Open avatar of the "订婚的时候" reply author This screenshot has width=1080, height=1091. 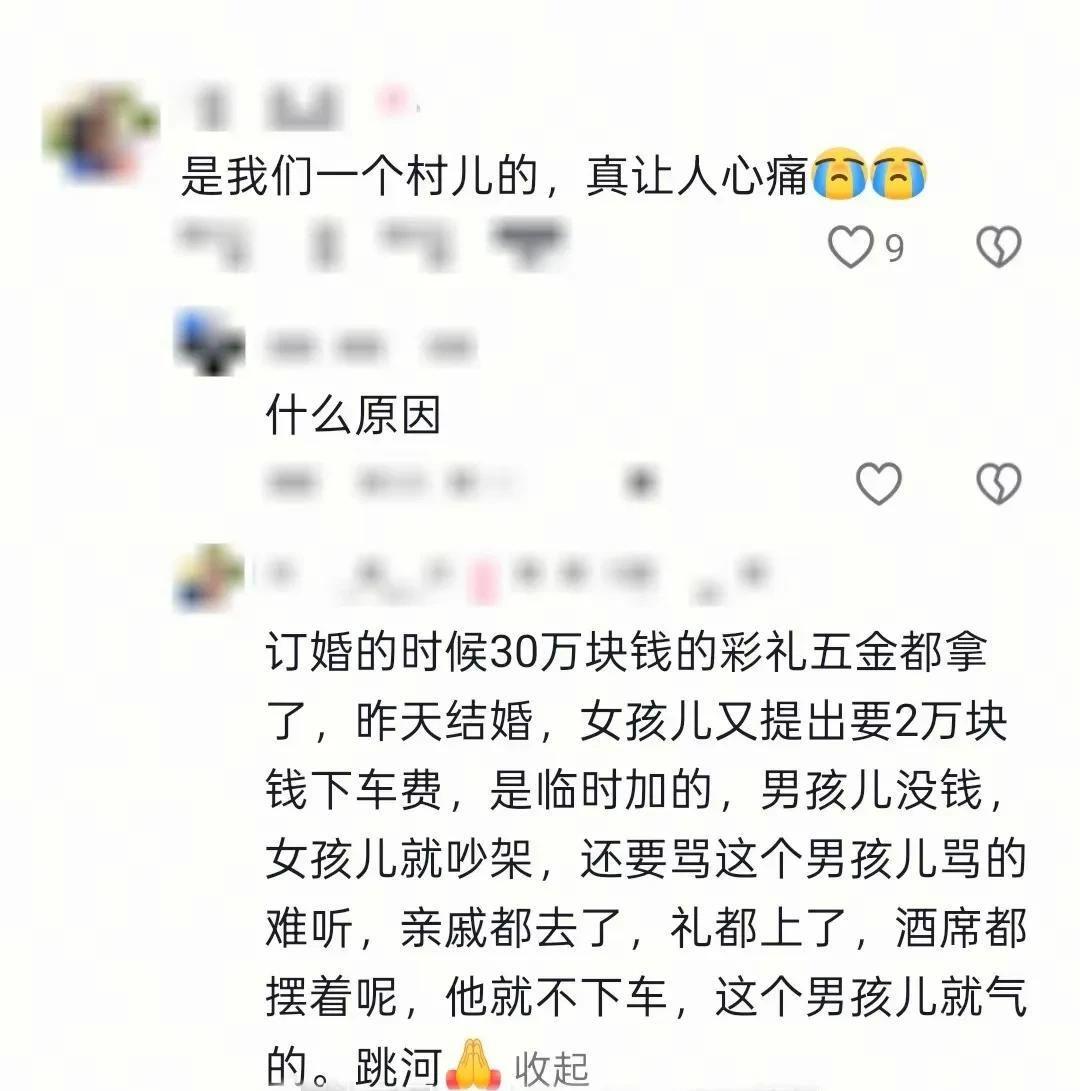pyautogui.click(x=209, y=578)
